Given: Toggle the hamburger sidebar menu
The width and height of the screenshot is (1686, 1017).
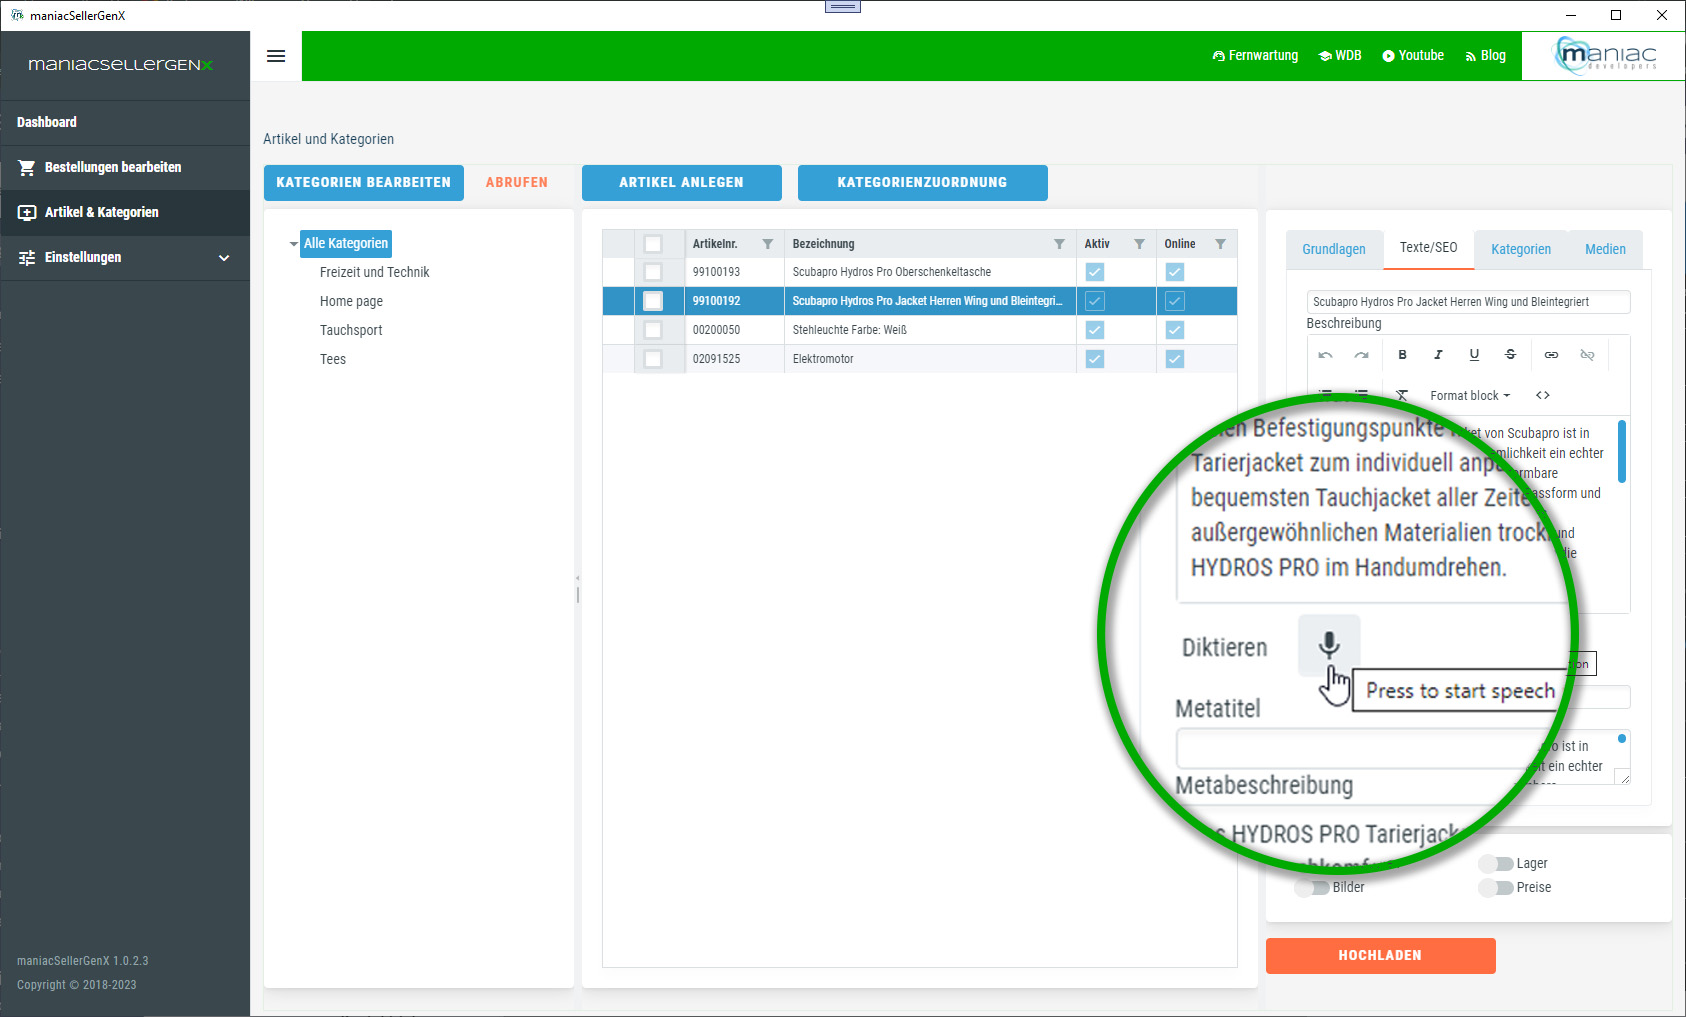Looking at the screenshot, I should pyautogui.click(x=276, y=56).
